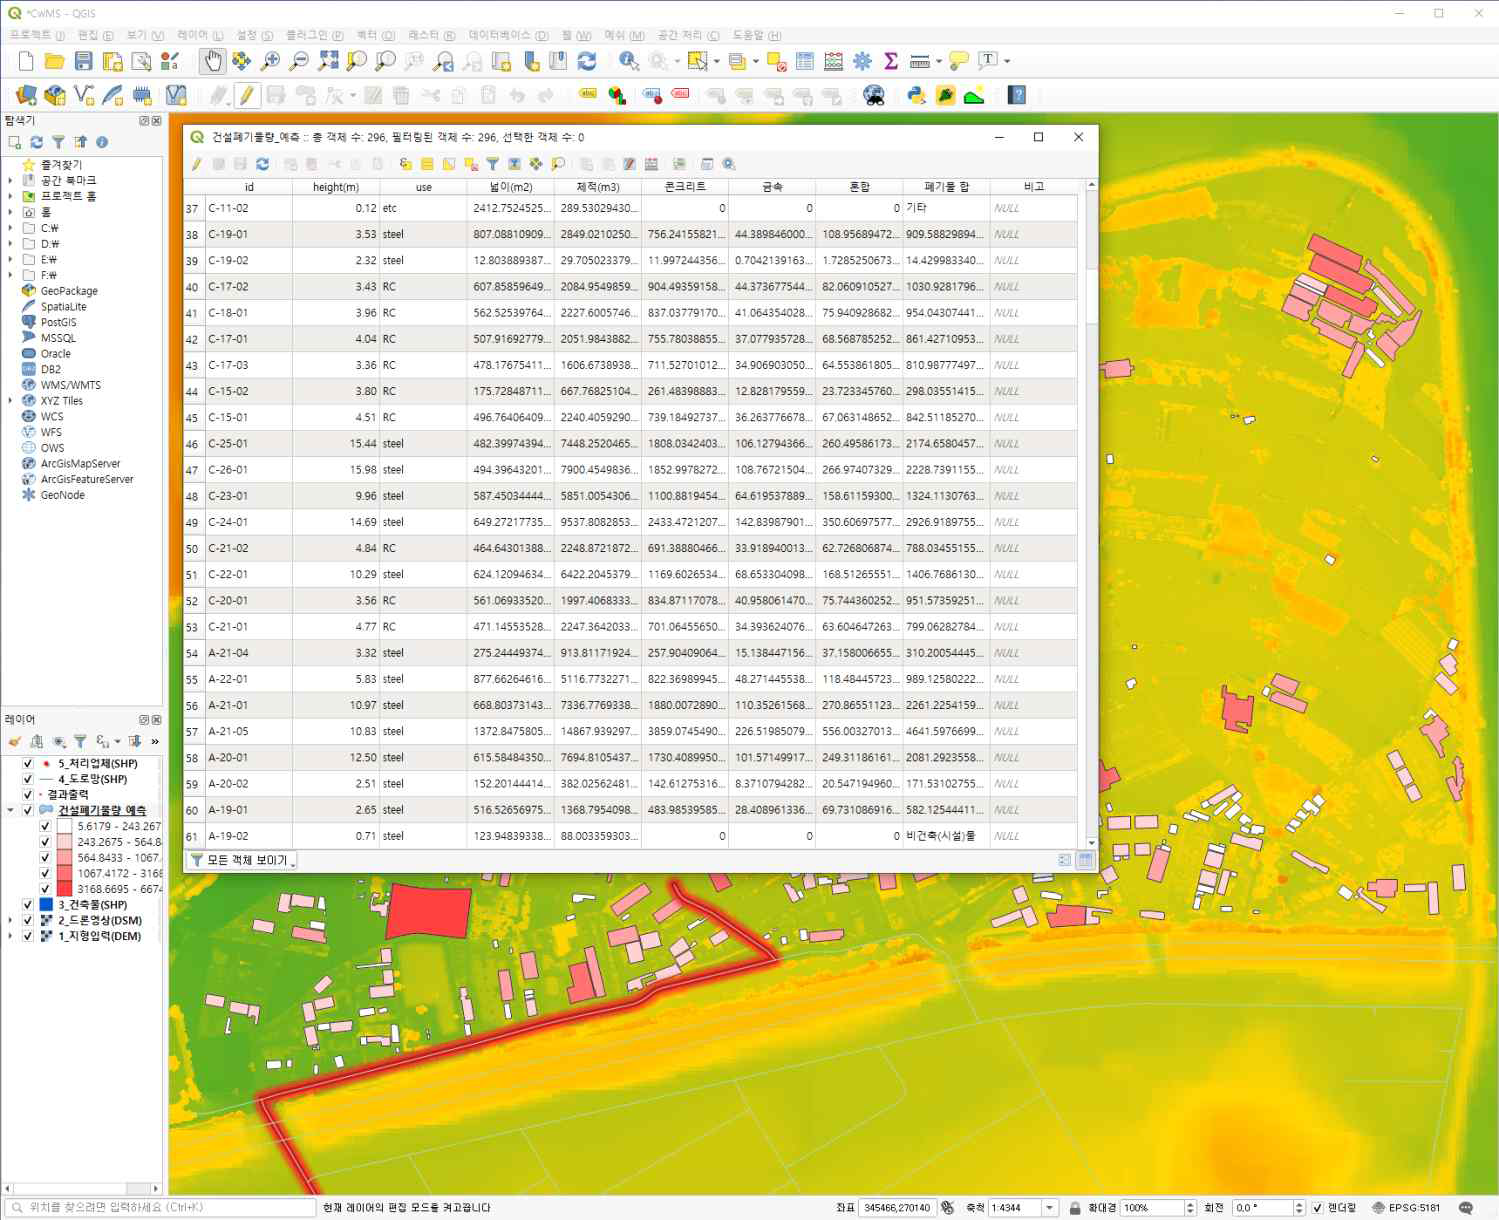Open the Processing Toolbox gear icon

click(862, 62)
